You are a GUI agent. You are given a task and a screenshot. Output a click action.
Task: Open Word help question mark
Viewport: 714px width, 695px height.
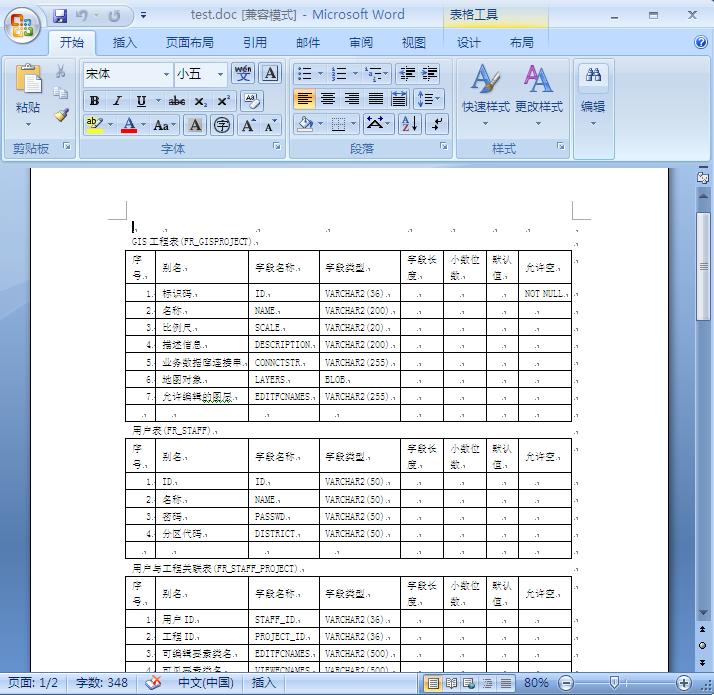click(x=701, y=42)
